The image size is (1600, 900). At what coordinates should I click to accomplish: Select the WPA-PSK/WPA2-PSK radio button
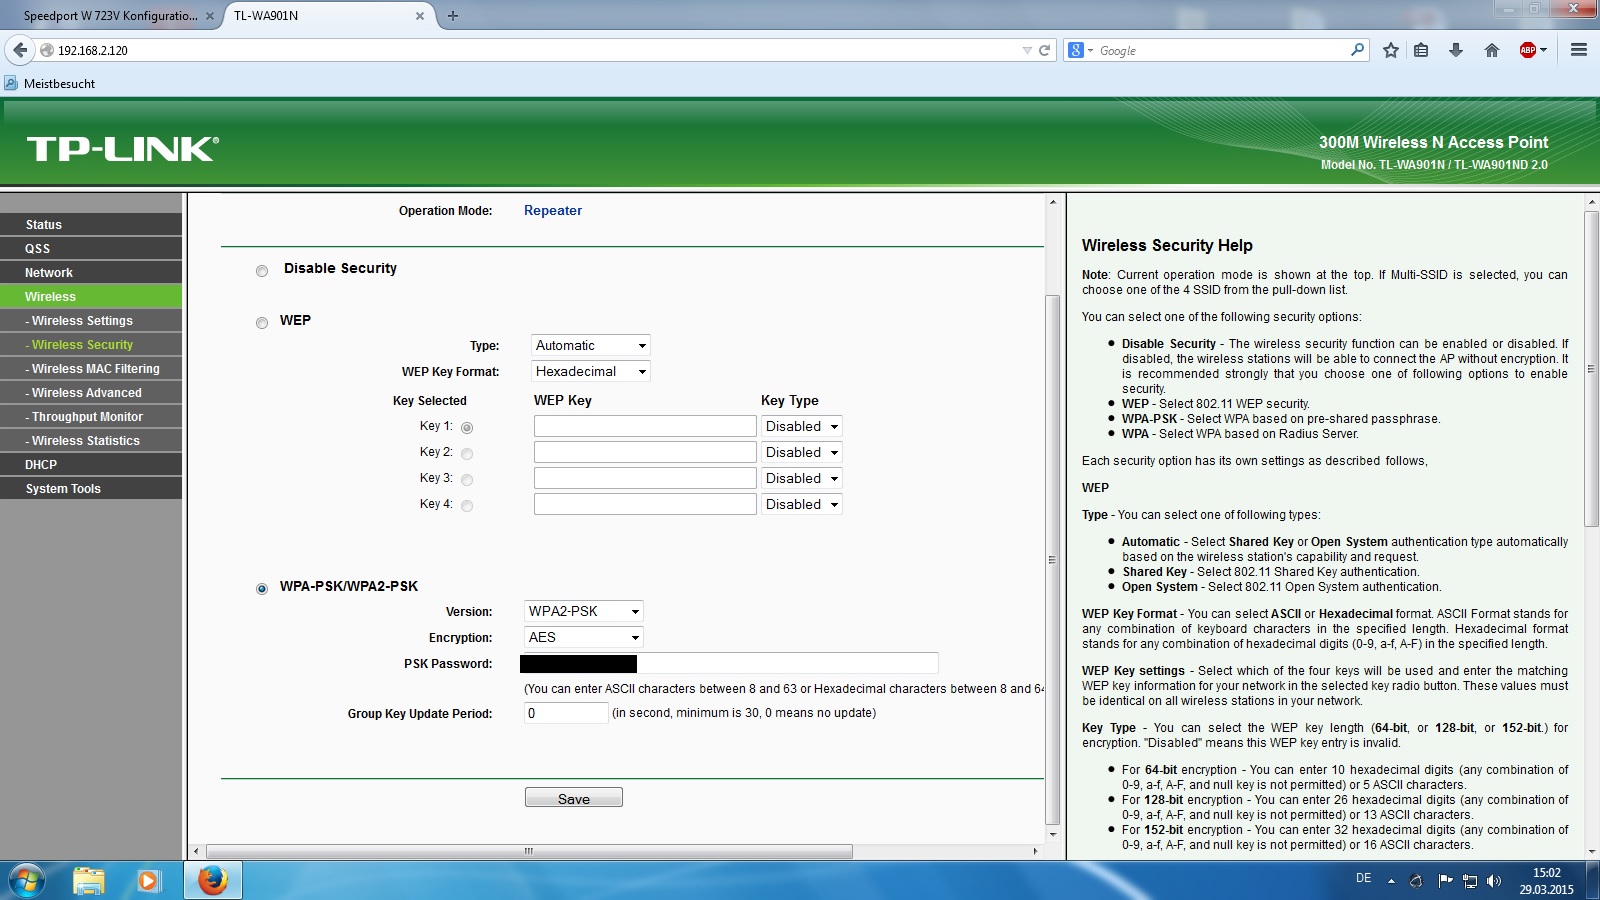(x=262, y=589)
